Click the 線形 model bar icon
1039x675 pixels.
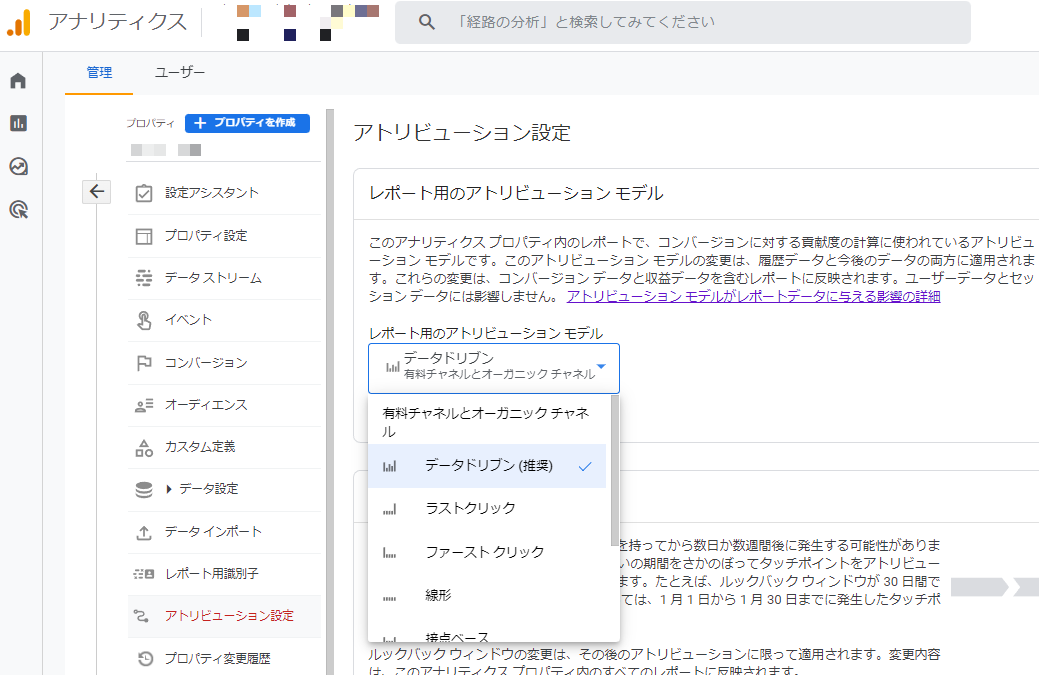(x=390, y=597)
